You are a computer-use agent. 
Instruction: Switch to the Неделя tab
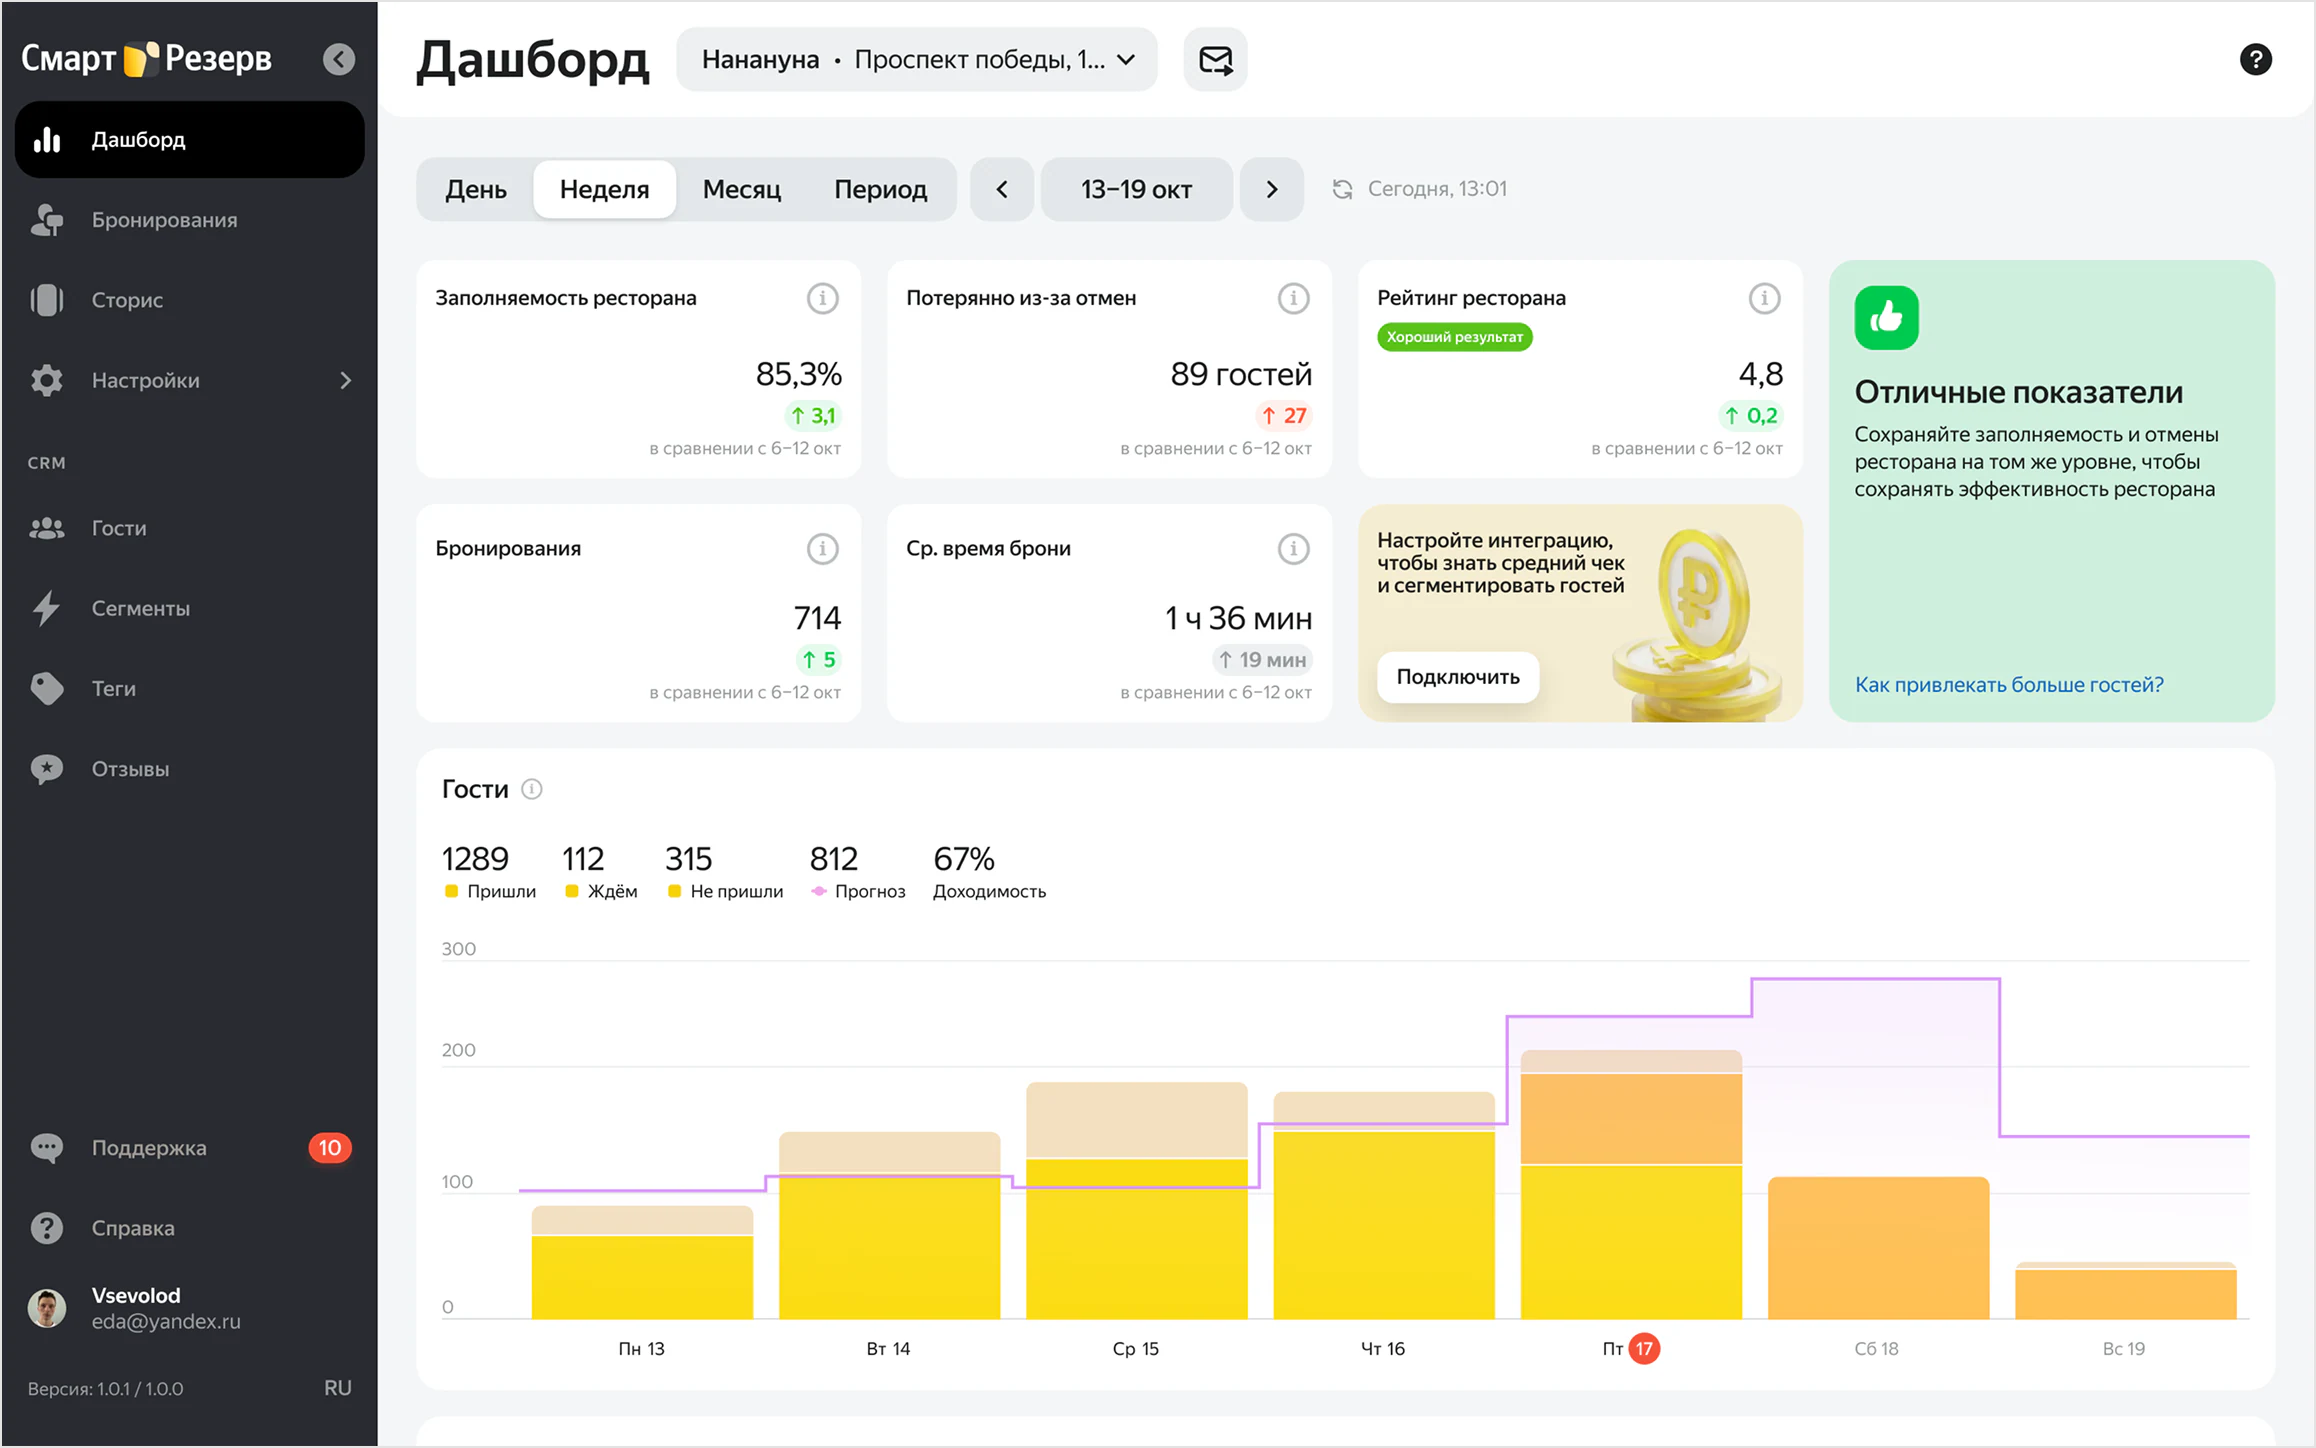pyautogui.click(x=605, y=189)
